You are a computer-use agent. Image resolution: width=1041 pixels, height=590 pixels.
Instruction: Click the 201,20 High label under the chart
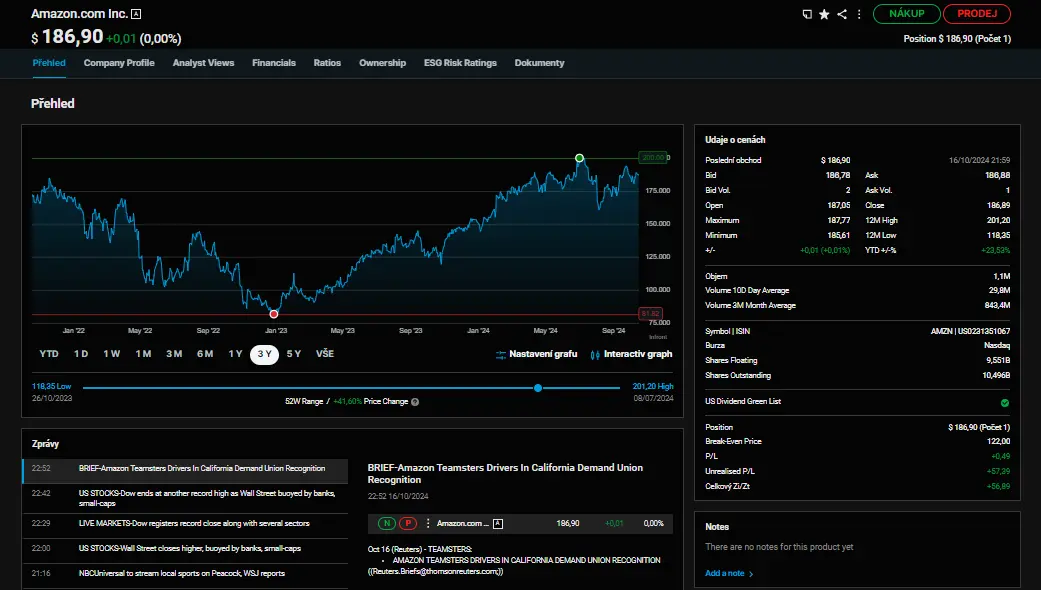pyautogui.click(x=653, y=386)
